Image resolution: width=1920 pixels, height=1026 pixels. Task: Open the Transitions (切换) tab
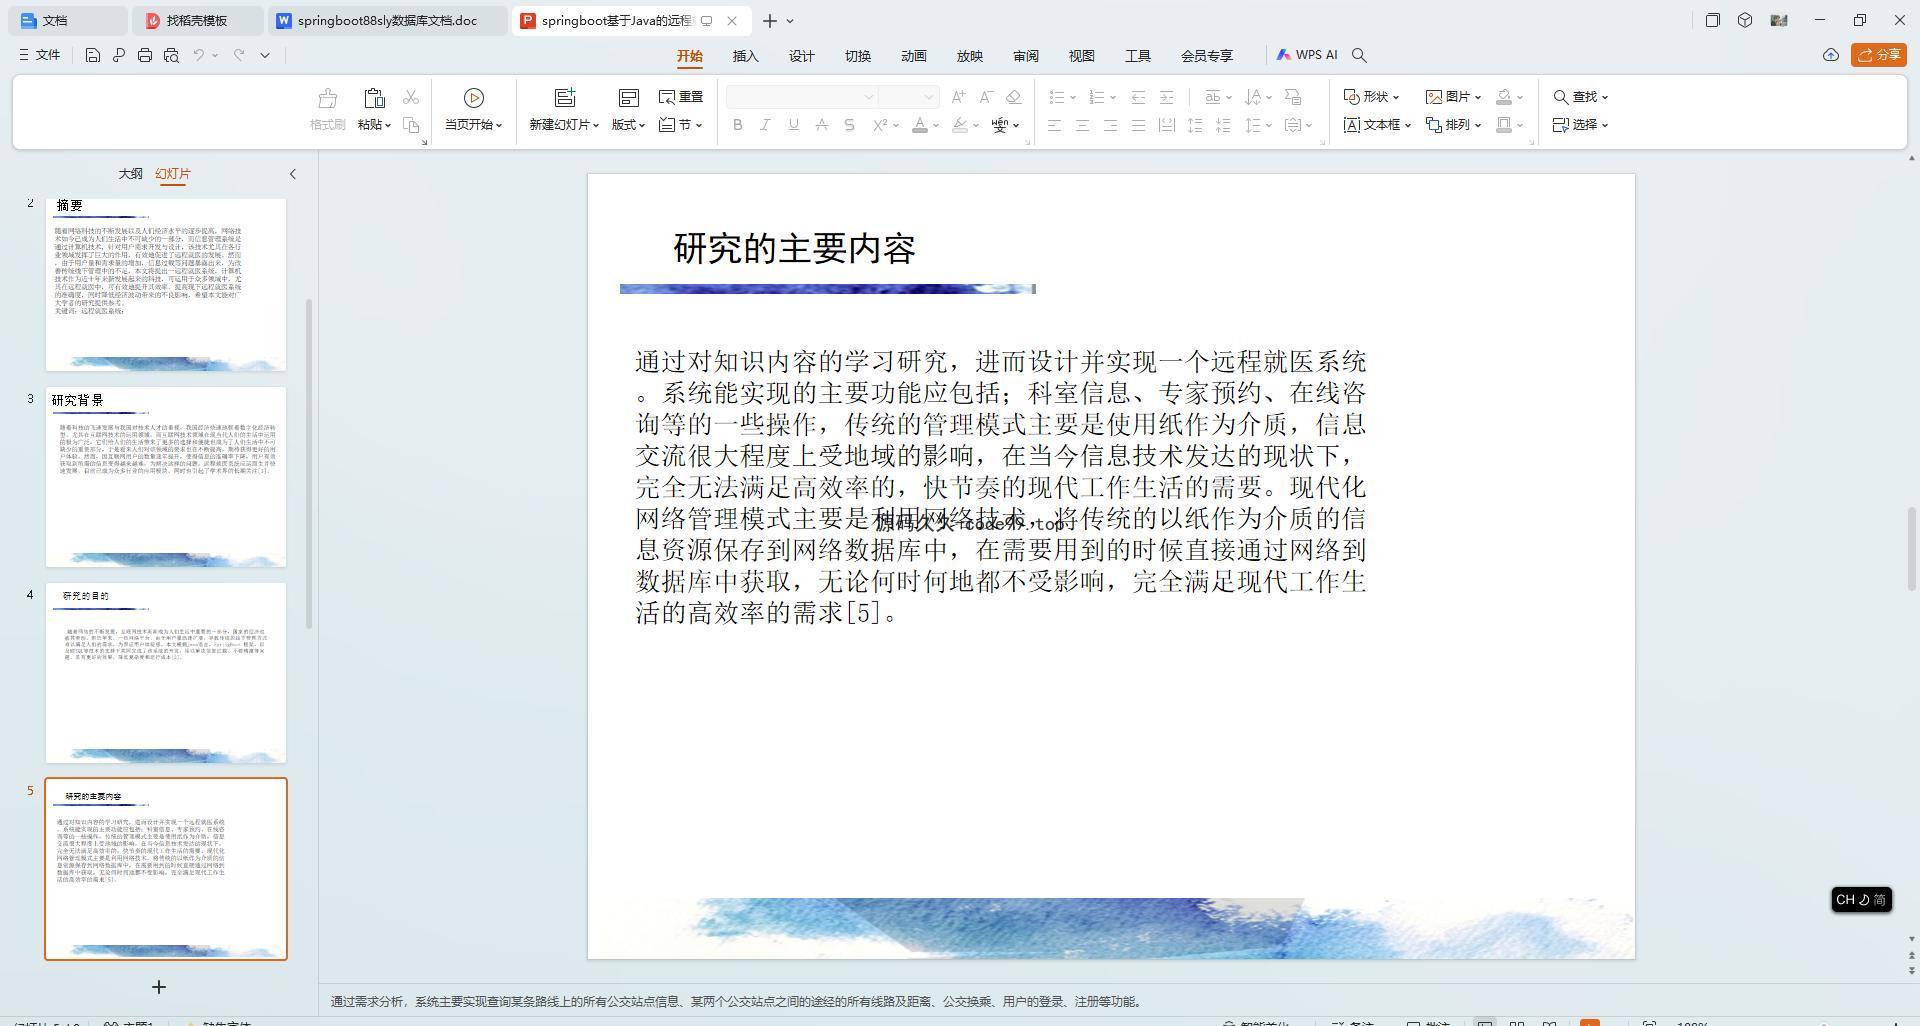[x=858, y=56]
